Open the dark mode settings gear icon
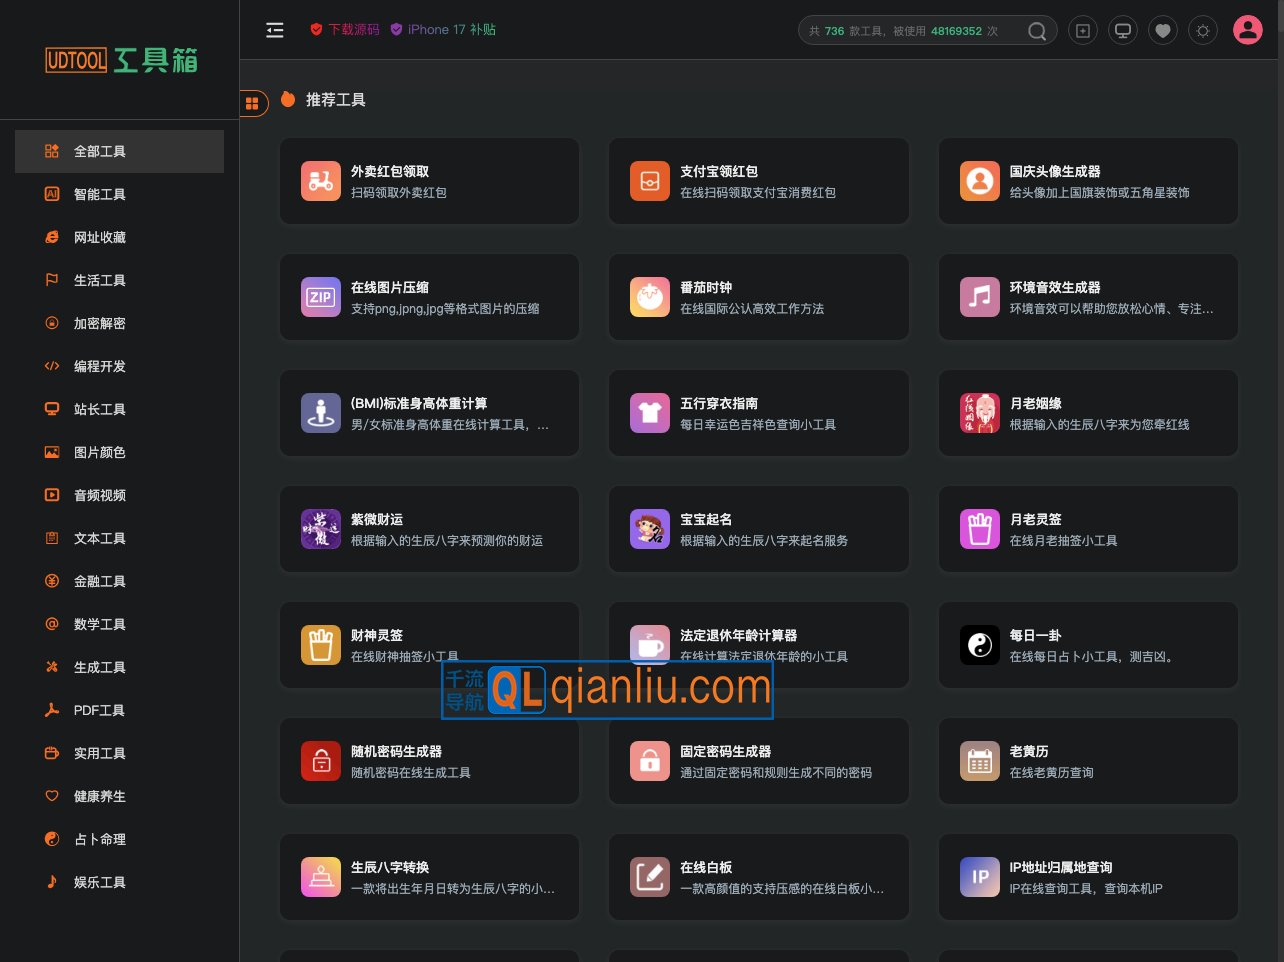Image resolution: width=1284 pixels, height=962 pixels. (x=1202, y=30)
